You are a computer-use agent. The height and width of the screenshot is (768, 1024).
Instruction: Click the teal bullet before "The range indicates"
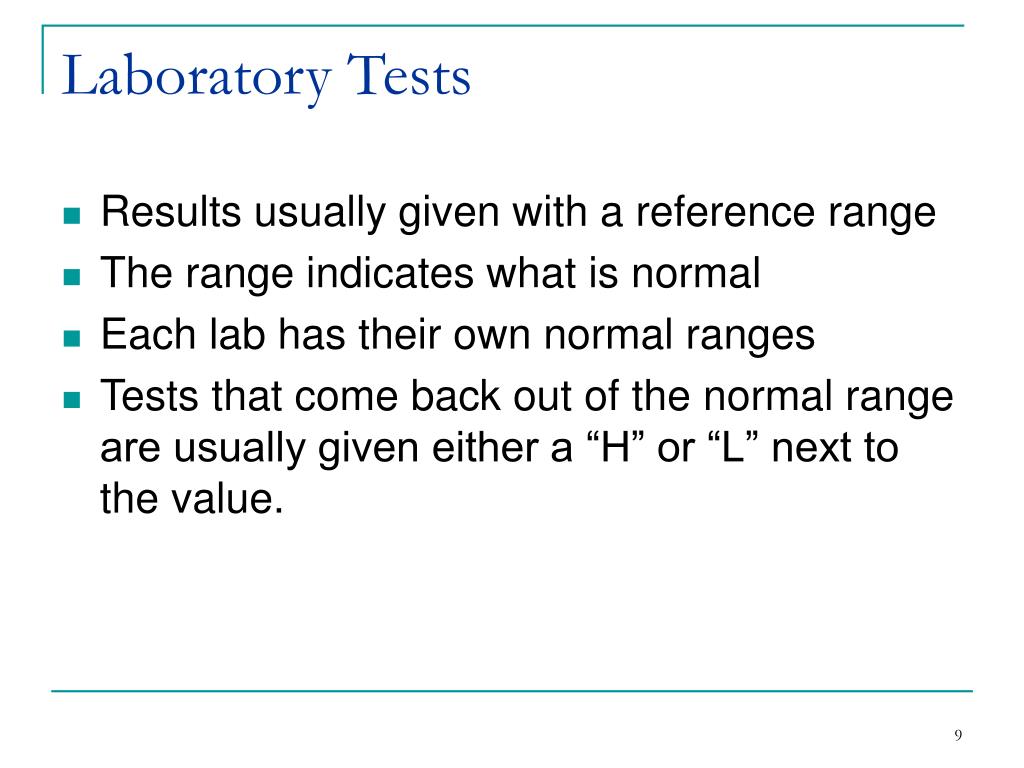(x=72, y=277)
